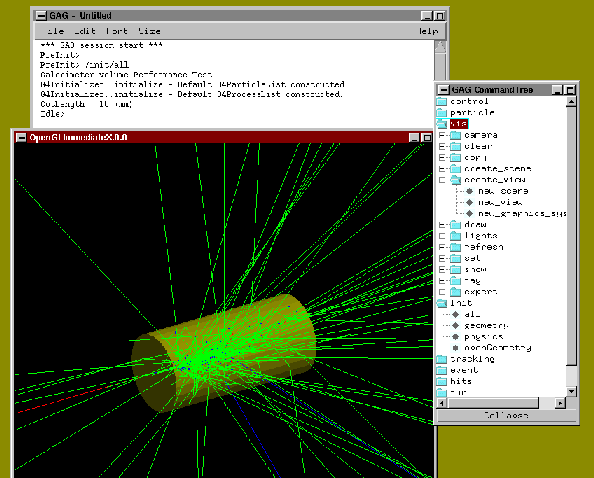Screen dimensions: 594x478
Task: Open the Font menu in GAG window
Action: pos(117,31)
